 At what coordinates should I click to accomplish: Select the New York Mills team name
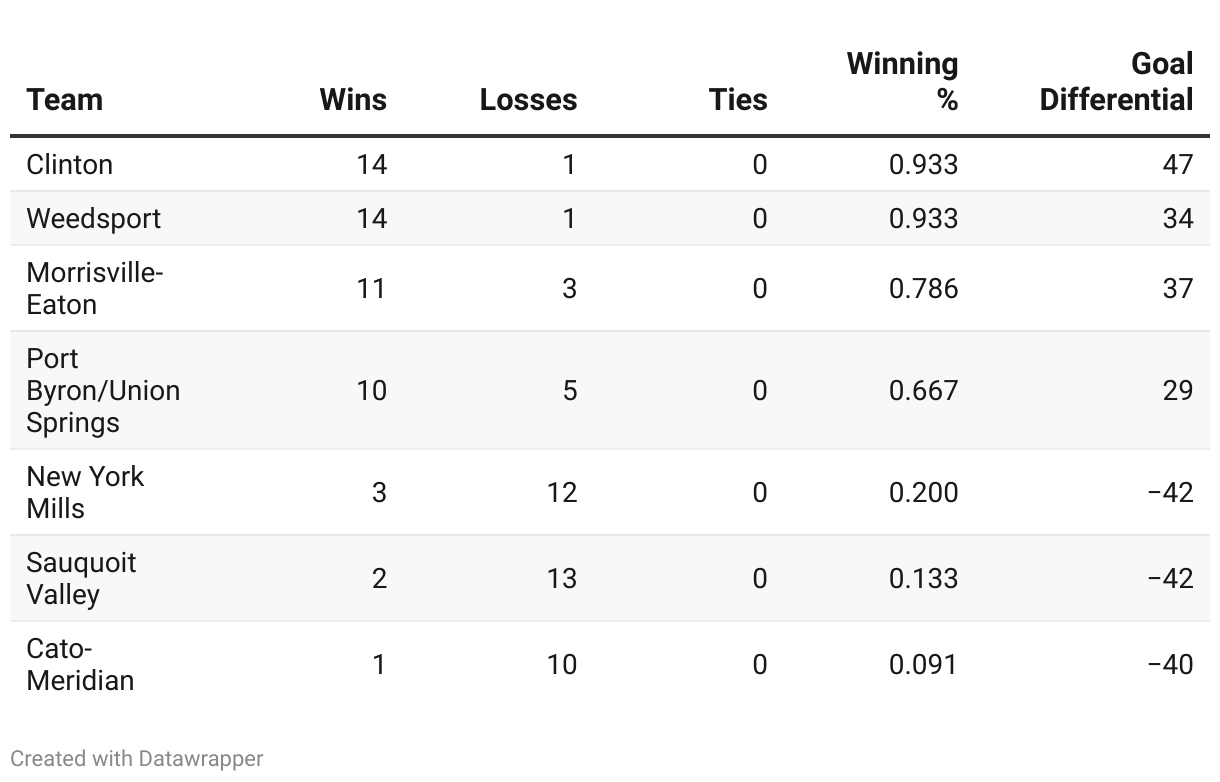(x=85, y=492)
